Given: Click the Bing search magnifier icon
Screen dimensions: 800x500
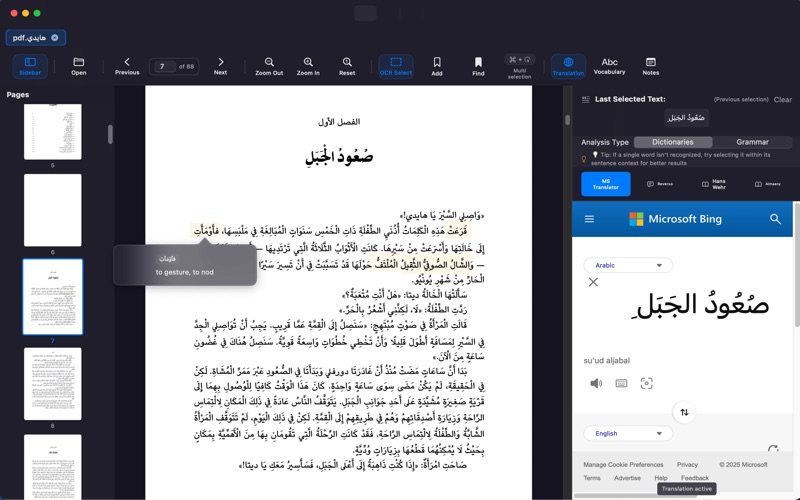Looking at the screenshot, I should coord(775,219).
